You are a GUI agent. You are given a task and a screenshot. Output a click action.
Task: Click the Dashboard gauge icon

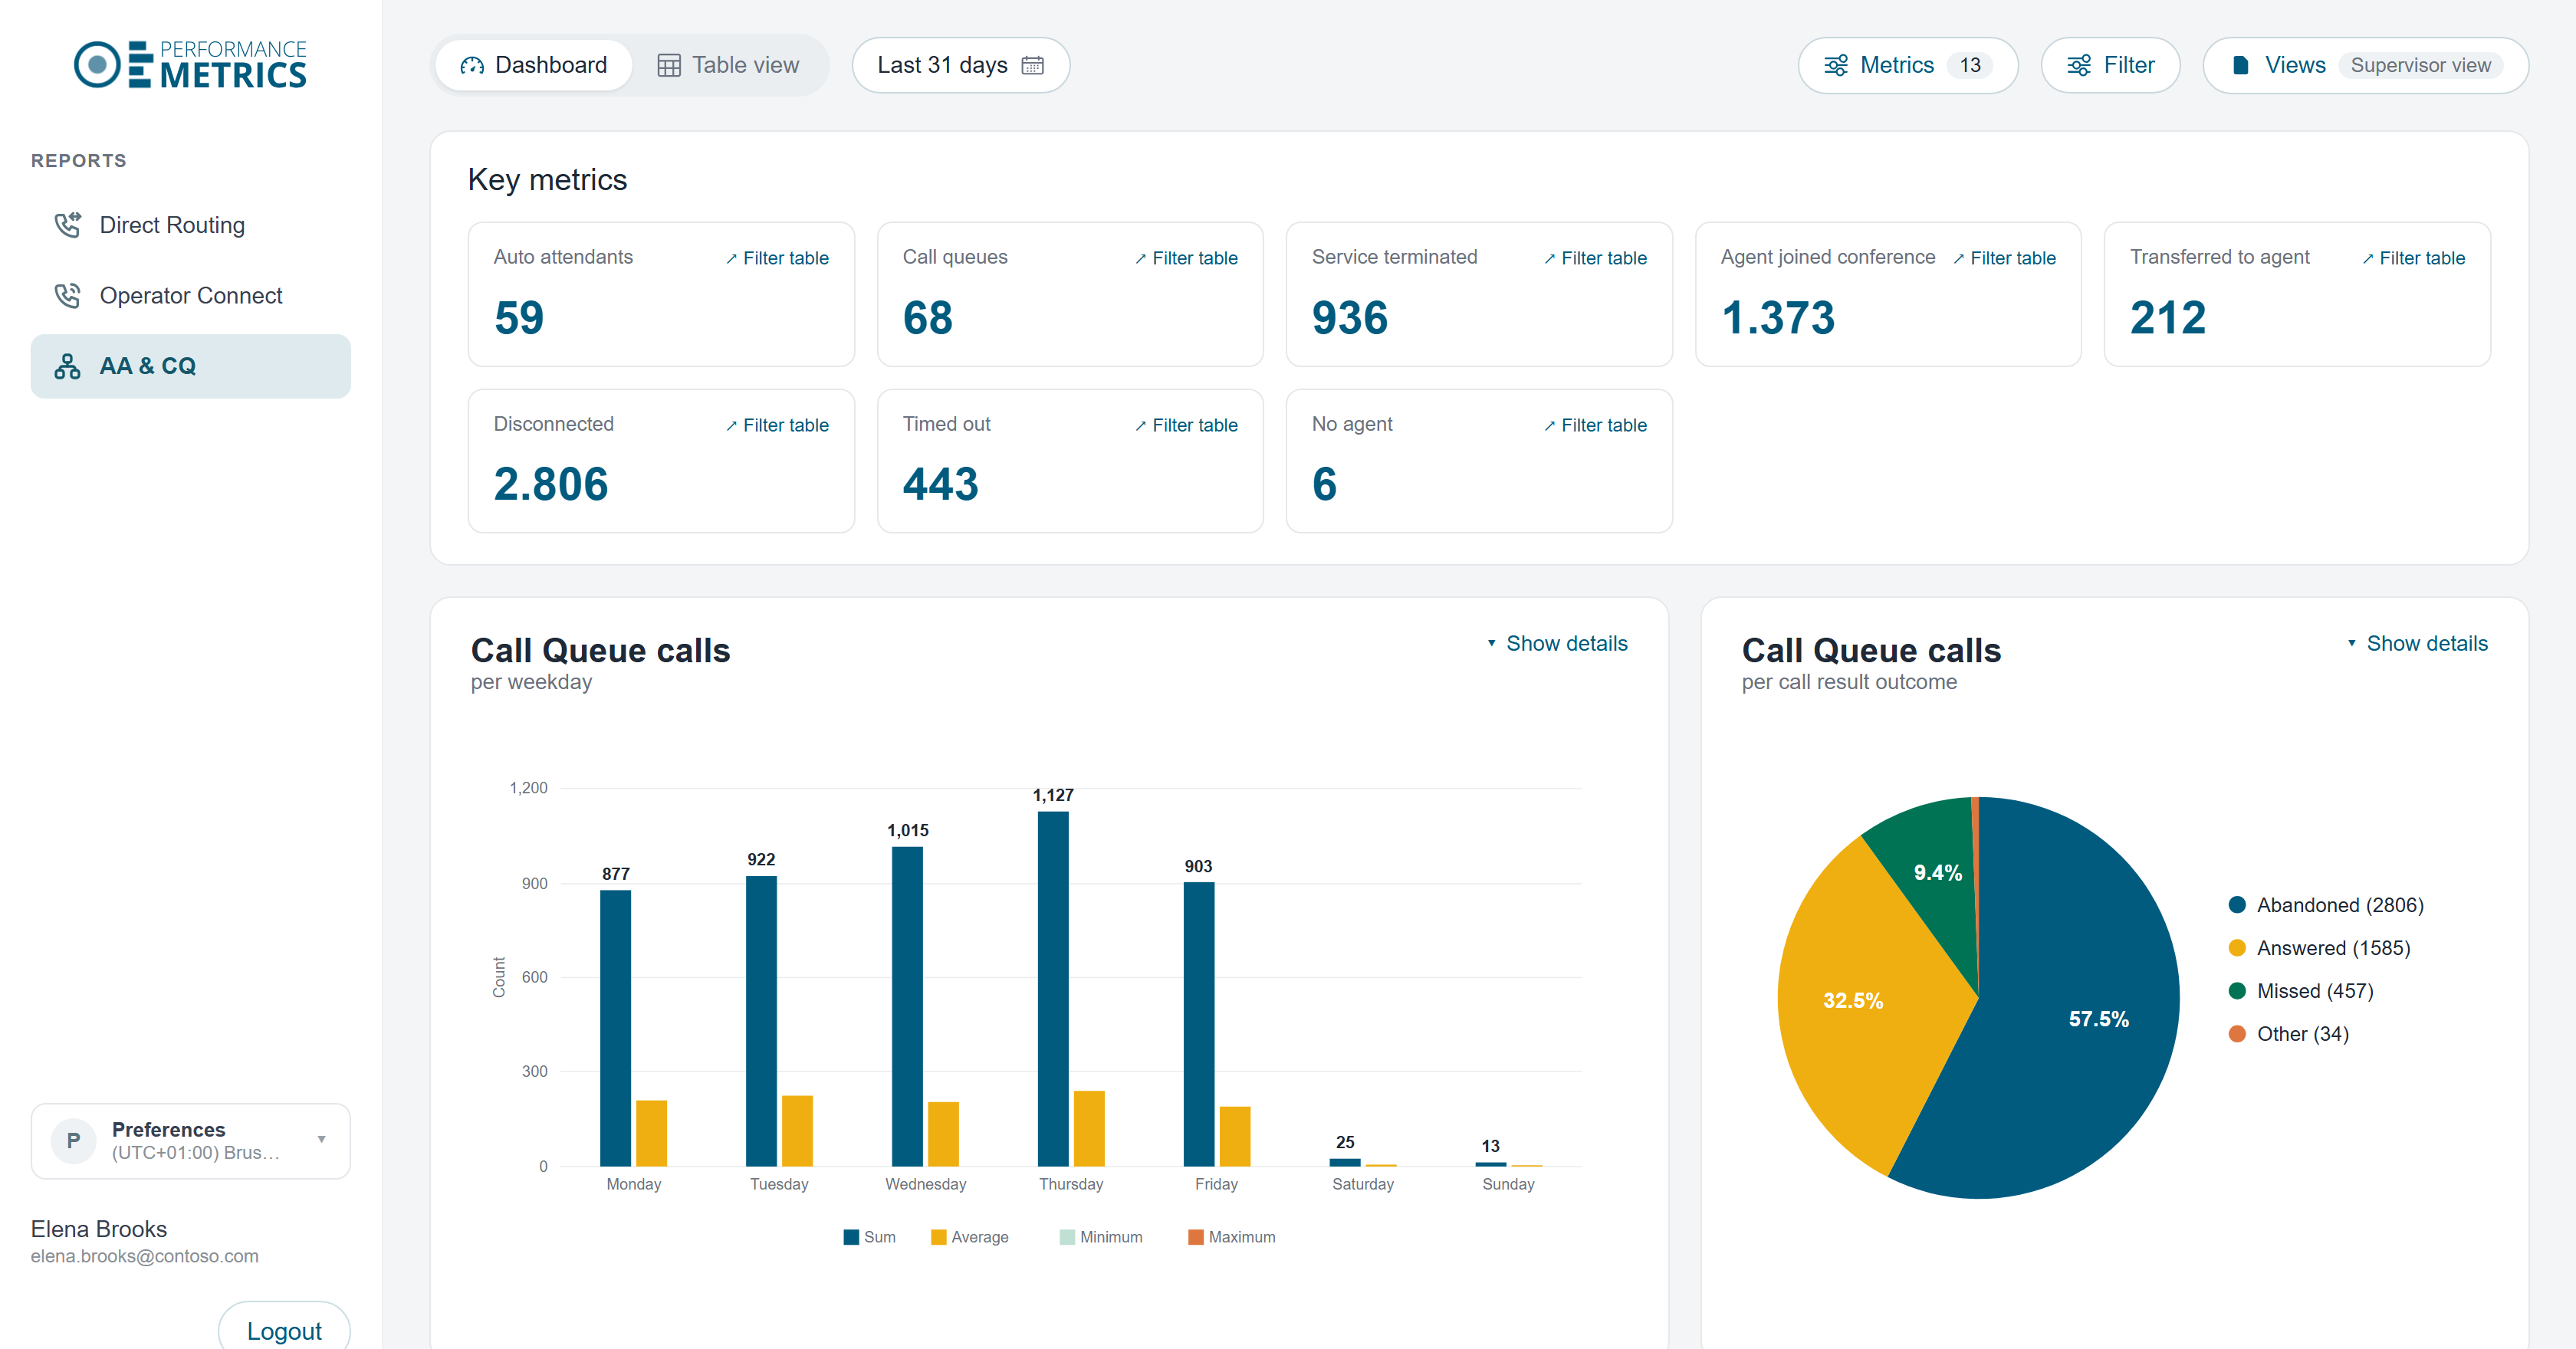tap(471, 66)
